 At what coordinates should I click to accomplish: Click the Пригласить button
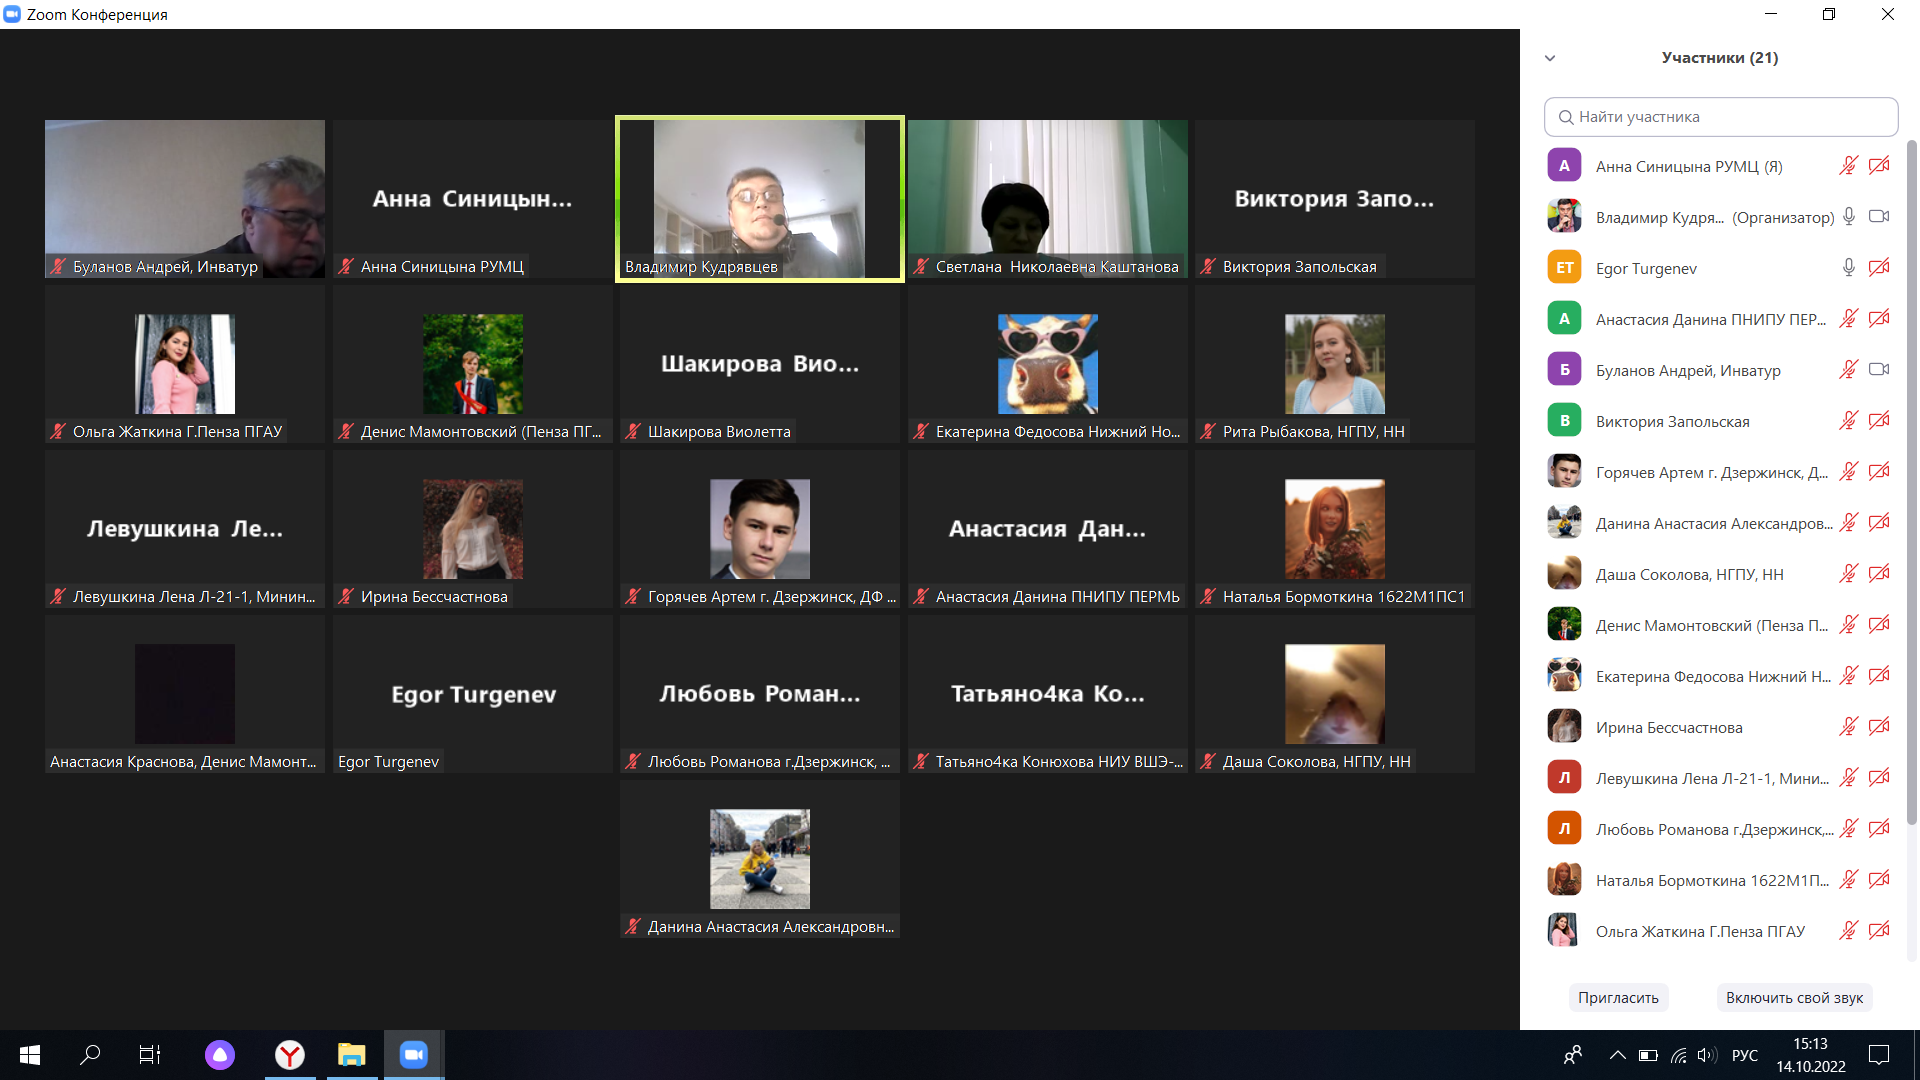(1618, 997)
